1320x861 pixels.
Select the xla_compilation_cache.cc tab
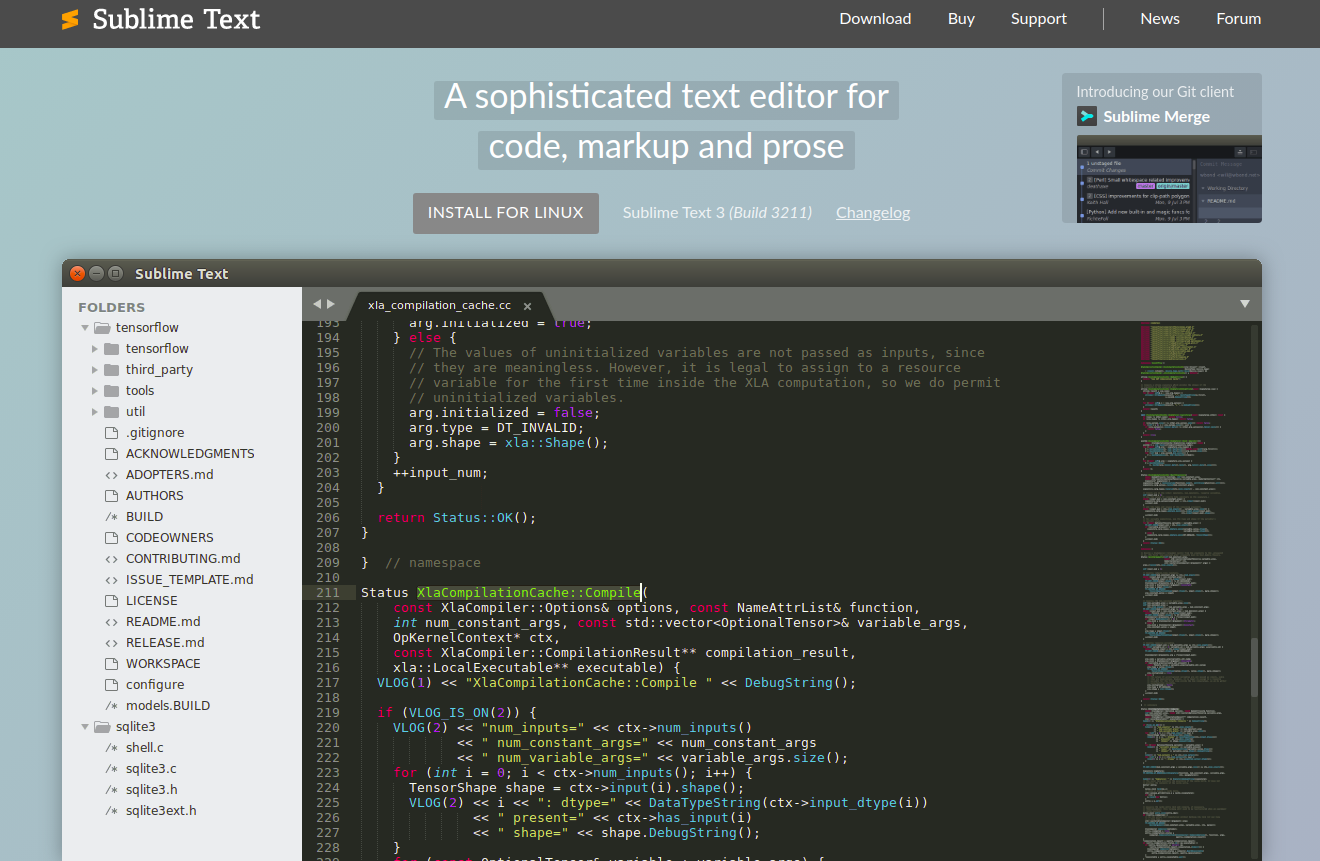(x=438, y=305)
